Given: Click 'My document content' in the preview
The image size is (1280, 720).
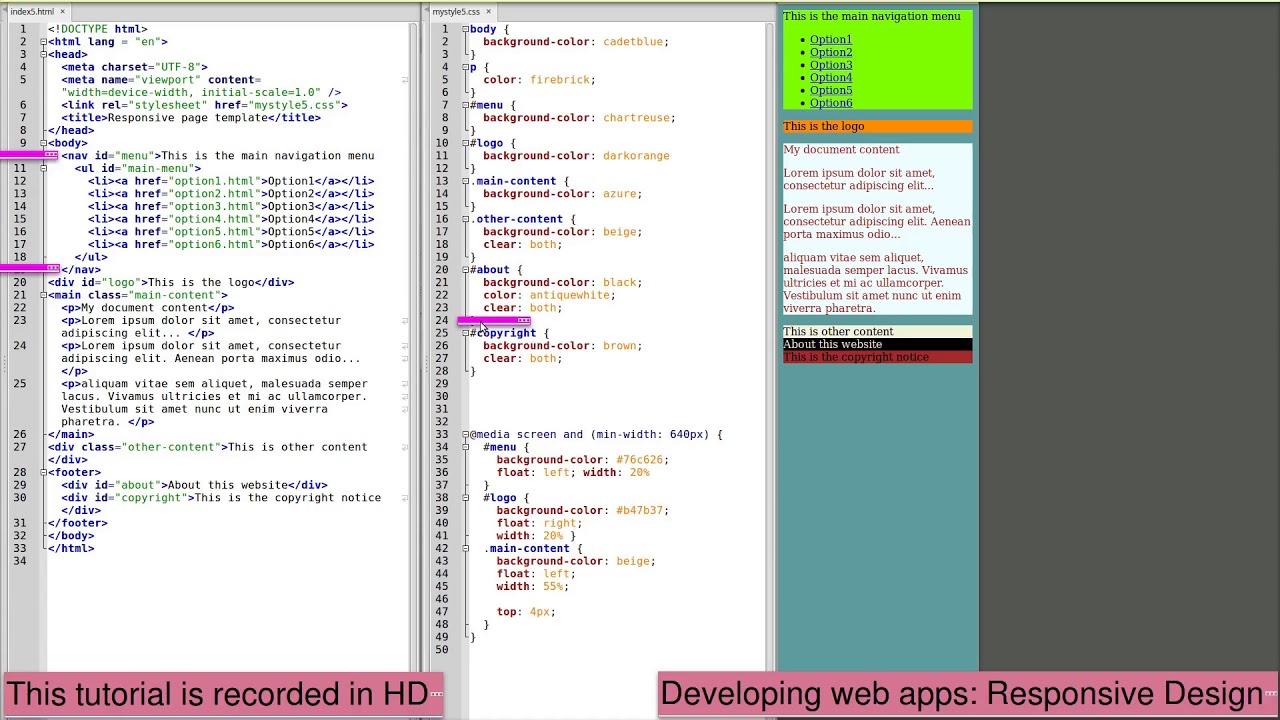Looking at the screenshot, I should click(841, 150).
